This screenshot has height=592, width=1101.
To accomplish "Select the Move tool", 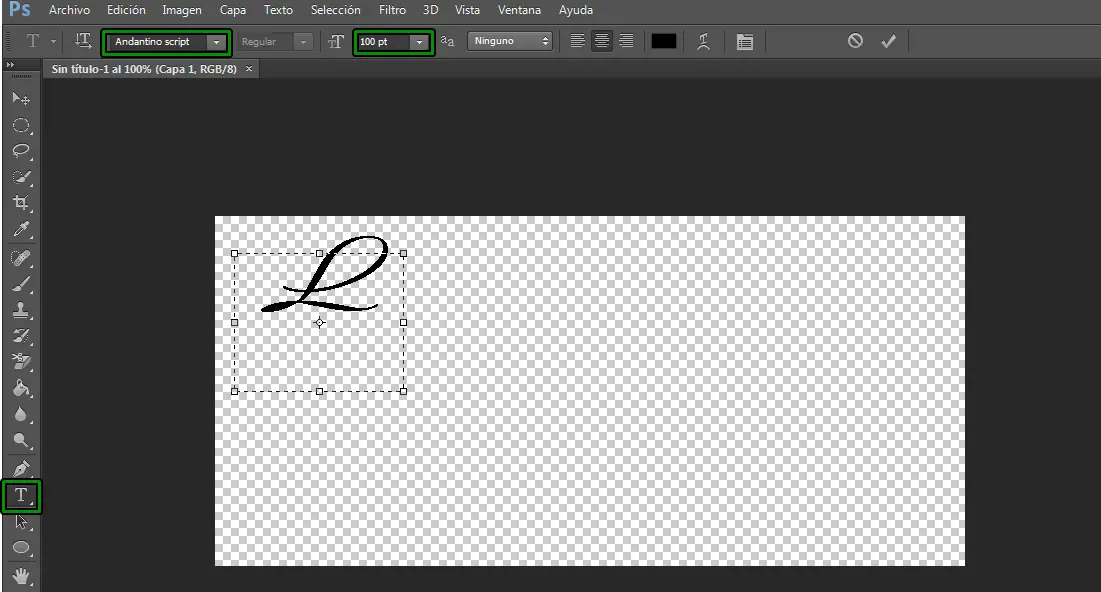I will [x=21, y=99].
